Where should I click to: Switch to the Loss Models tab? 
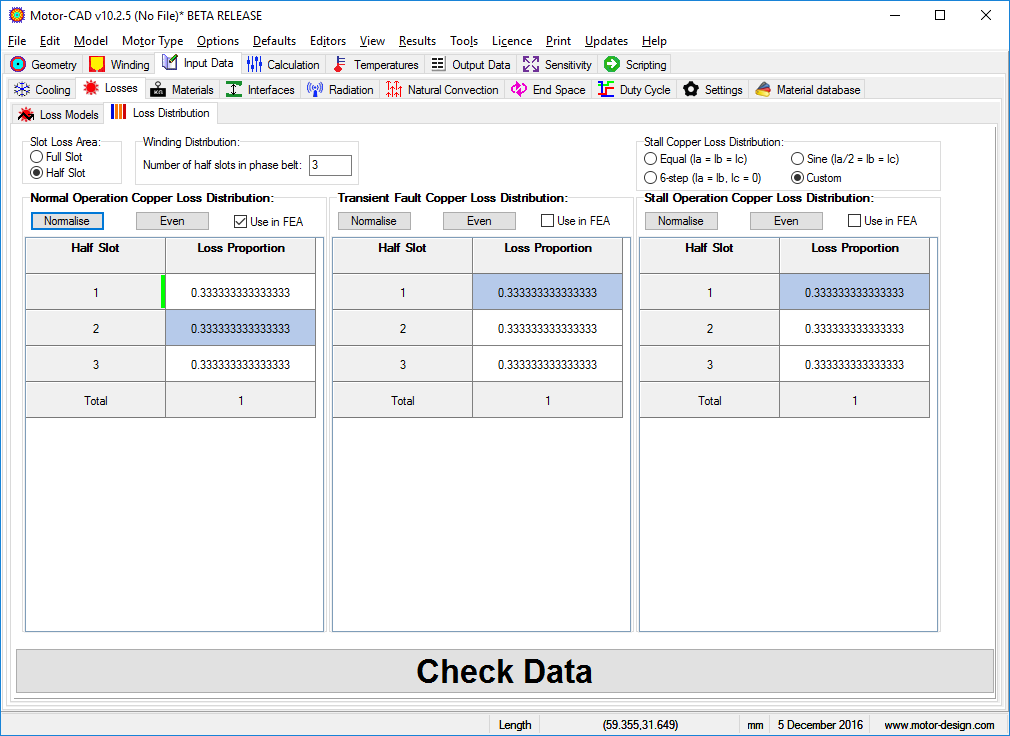(x=58, y=115)
